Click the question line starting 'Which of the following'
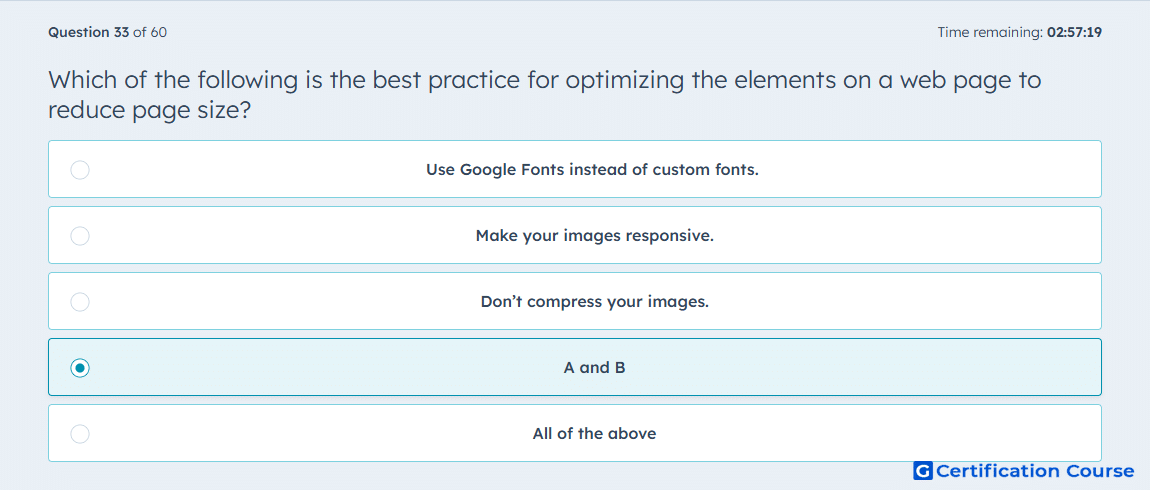The image size is (1150, 490). click(545, 79)
